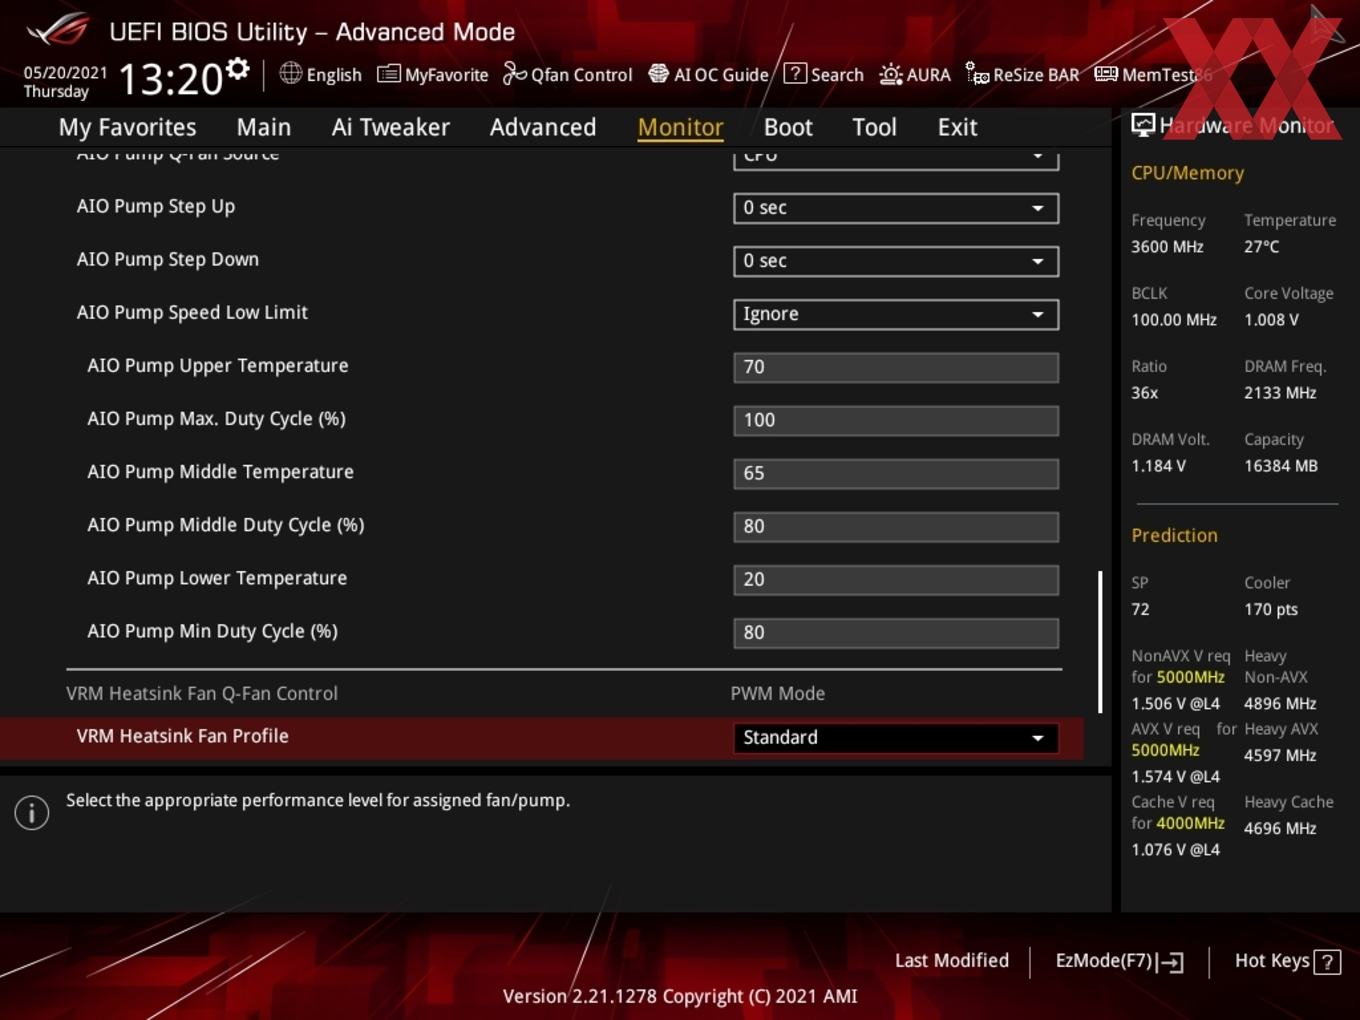Switch to the Main tab
This screenshot has height=1020, width=1360.
pos(264,127)
